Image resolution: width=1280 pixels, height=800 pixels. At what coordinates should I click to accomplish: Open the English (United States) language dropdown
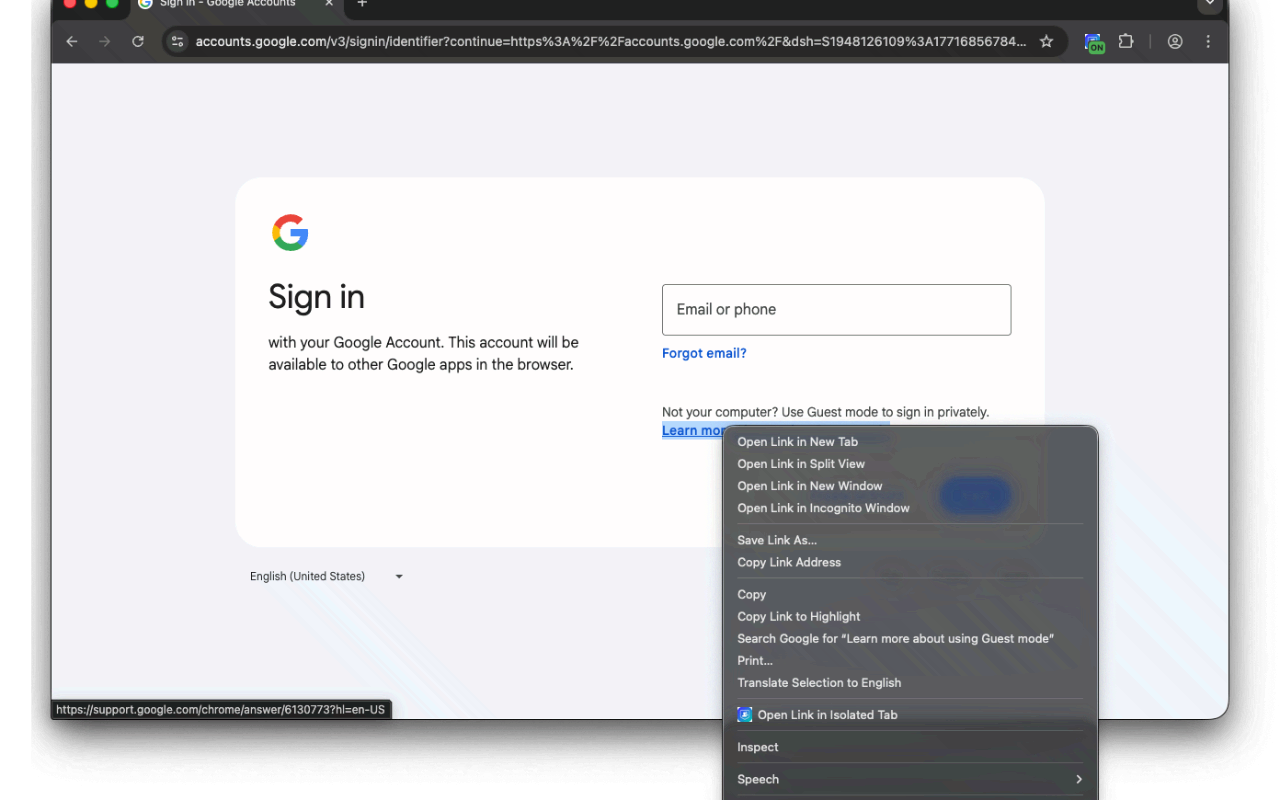click(x=327, y=577)
